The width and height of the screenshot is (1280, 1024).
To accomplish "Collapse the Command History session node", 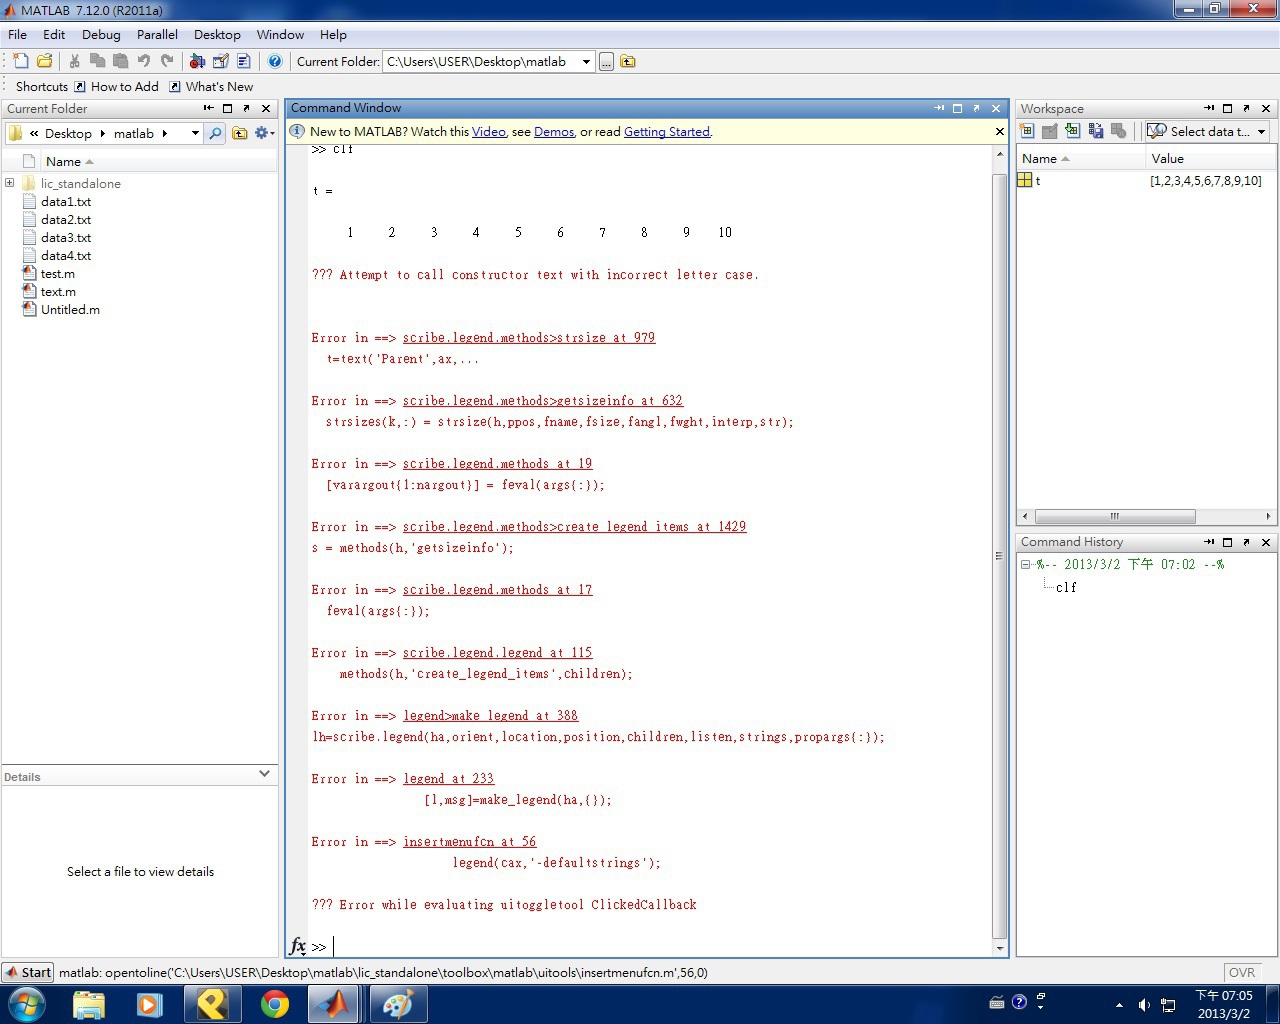I will [x=1025, y=564].
